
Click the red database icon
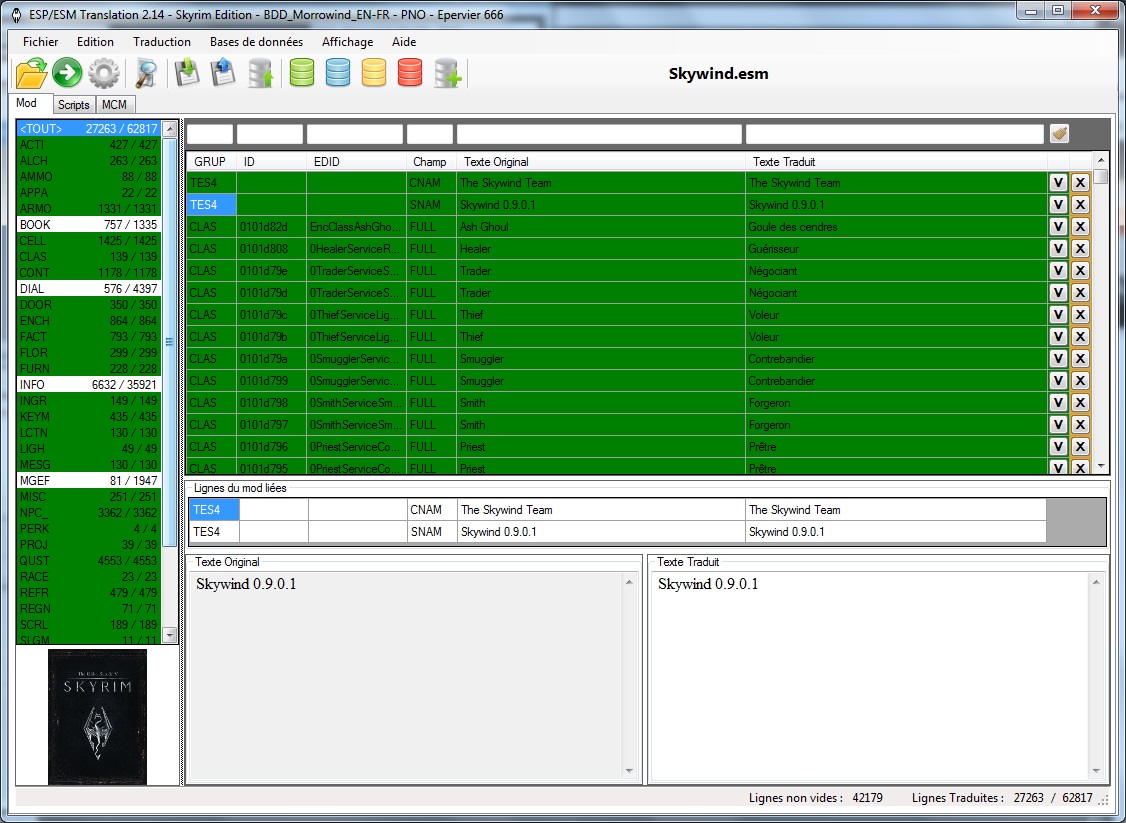coord(410,73)
